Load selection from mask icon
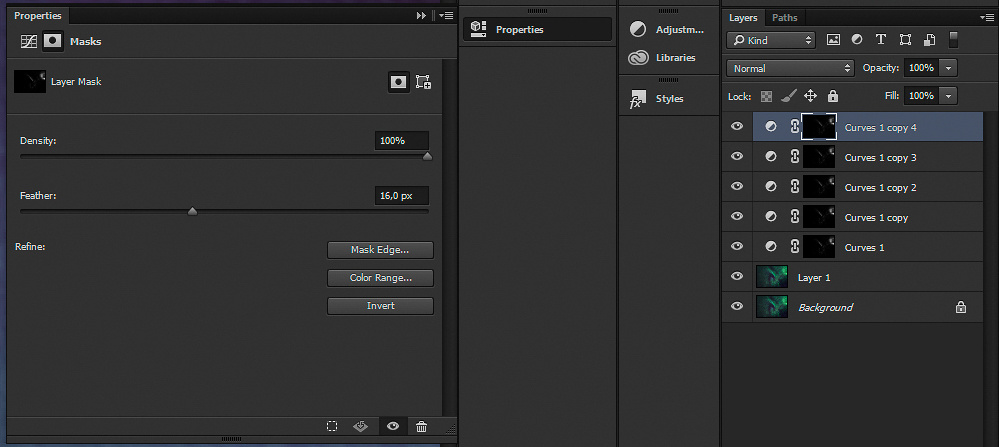Viewport: 999px width, 447px height. click(332, 426)
